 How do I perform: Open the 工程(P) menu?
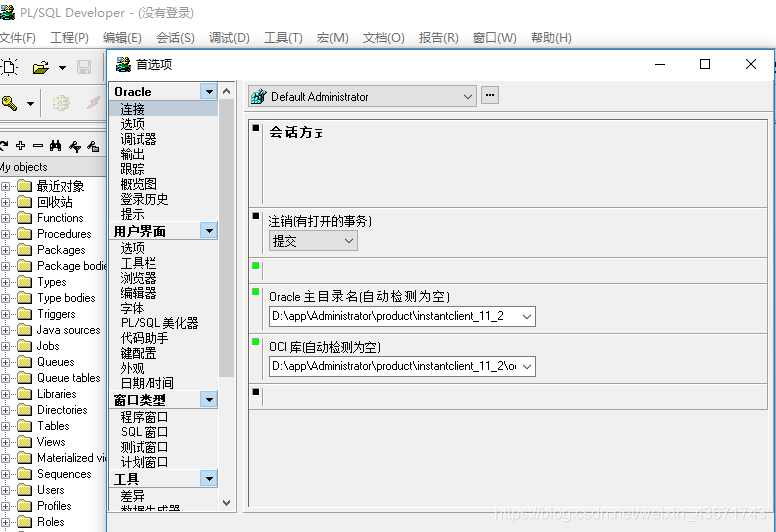pyautogui.click(x=69, y=38)
